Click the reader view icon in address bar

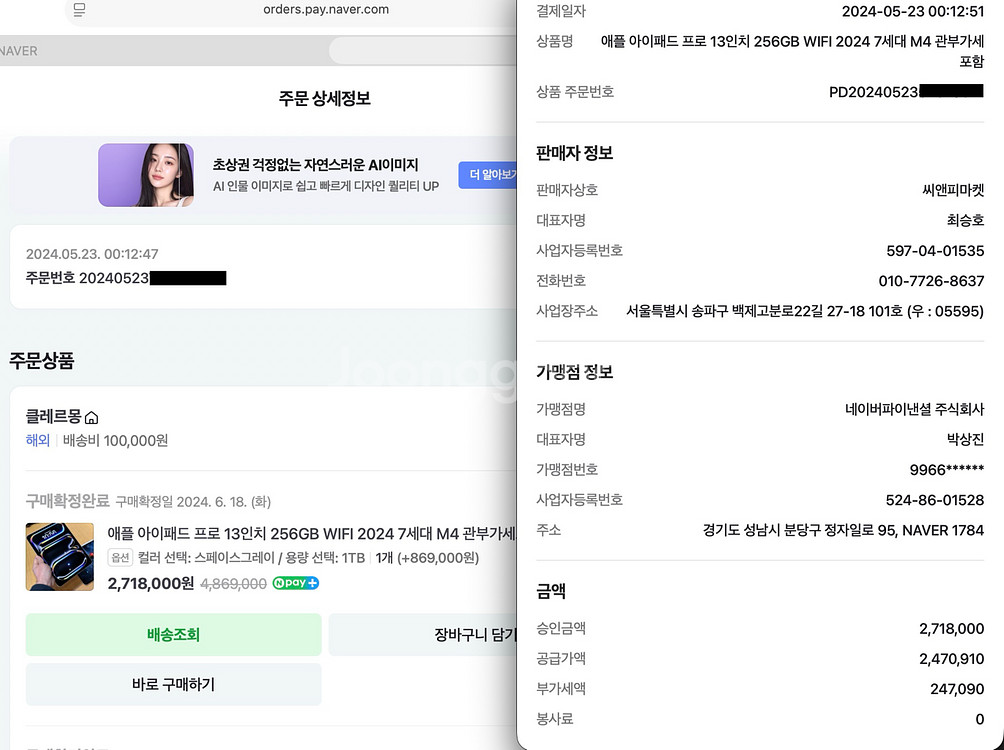79,10
